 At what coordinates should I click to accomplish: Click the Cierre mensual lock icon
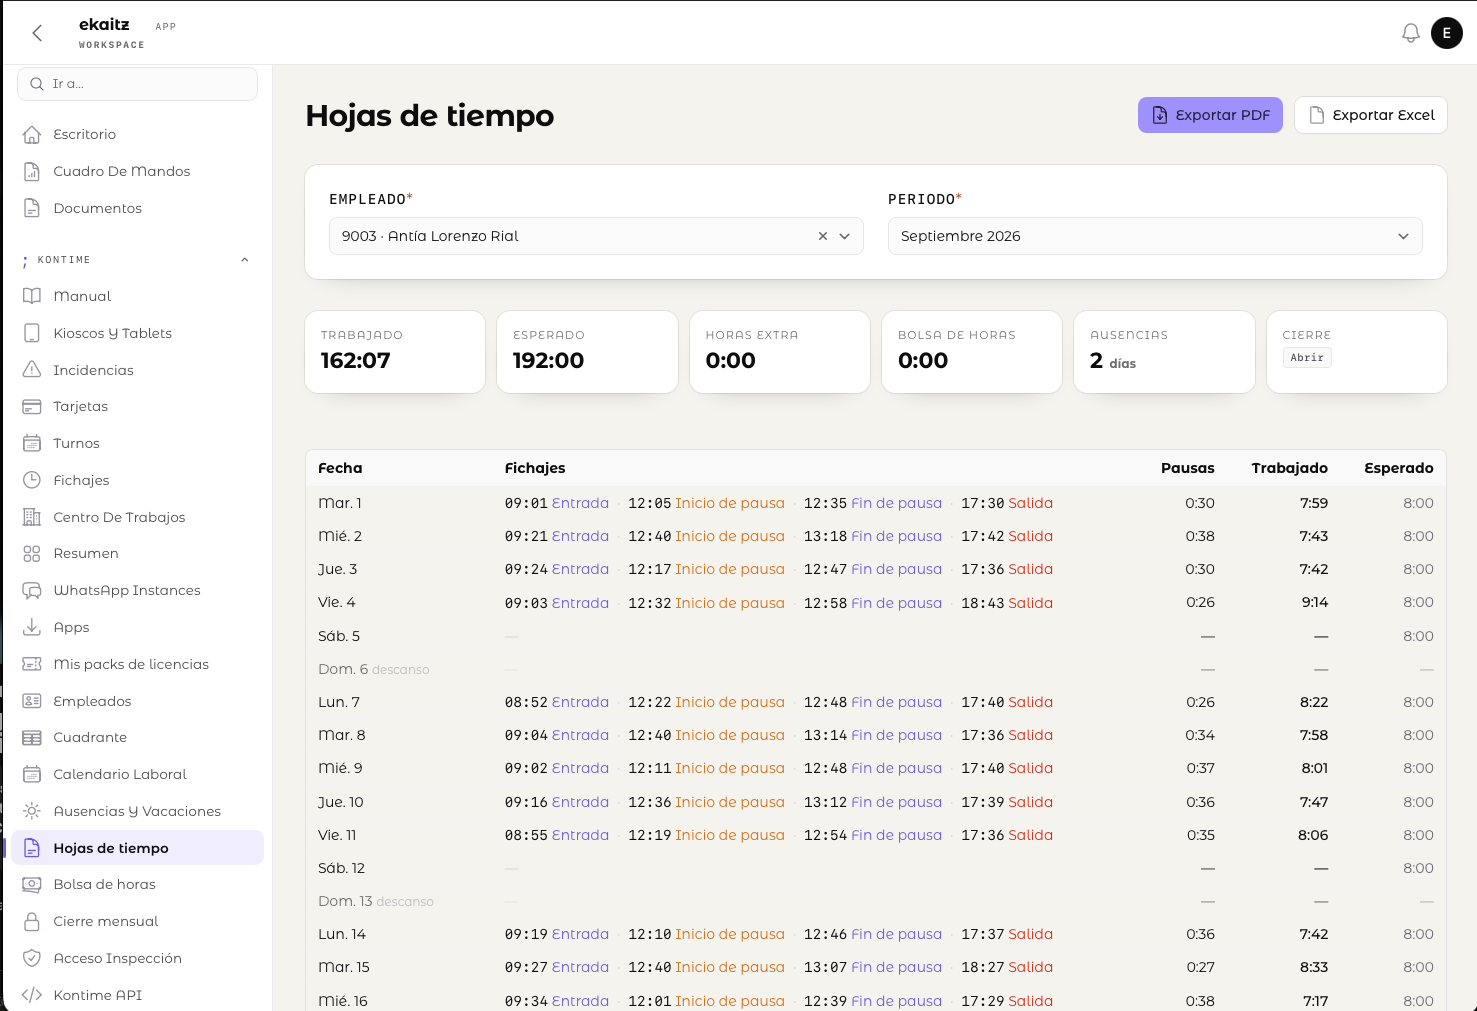click(x=32, y=921)
